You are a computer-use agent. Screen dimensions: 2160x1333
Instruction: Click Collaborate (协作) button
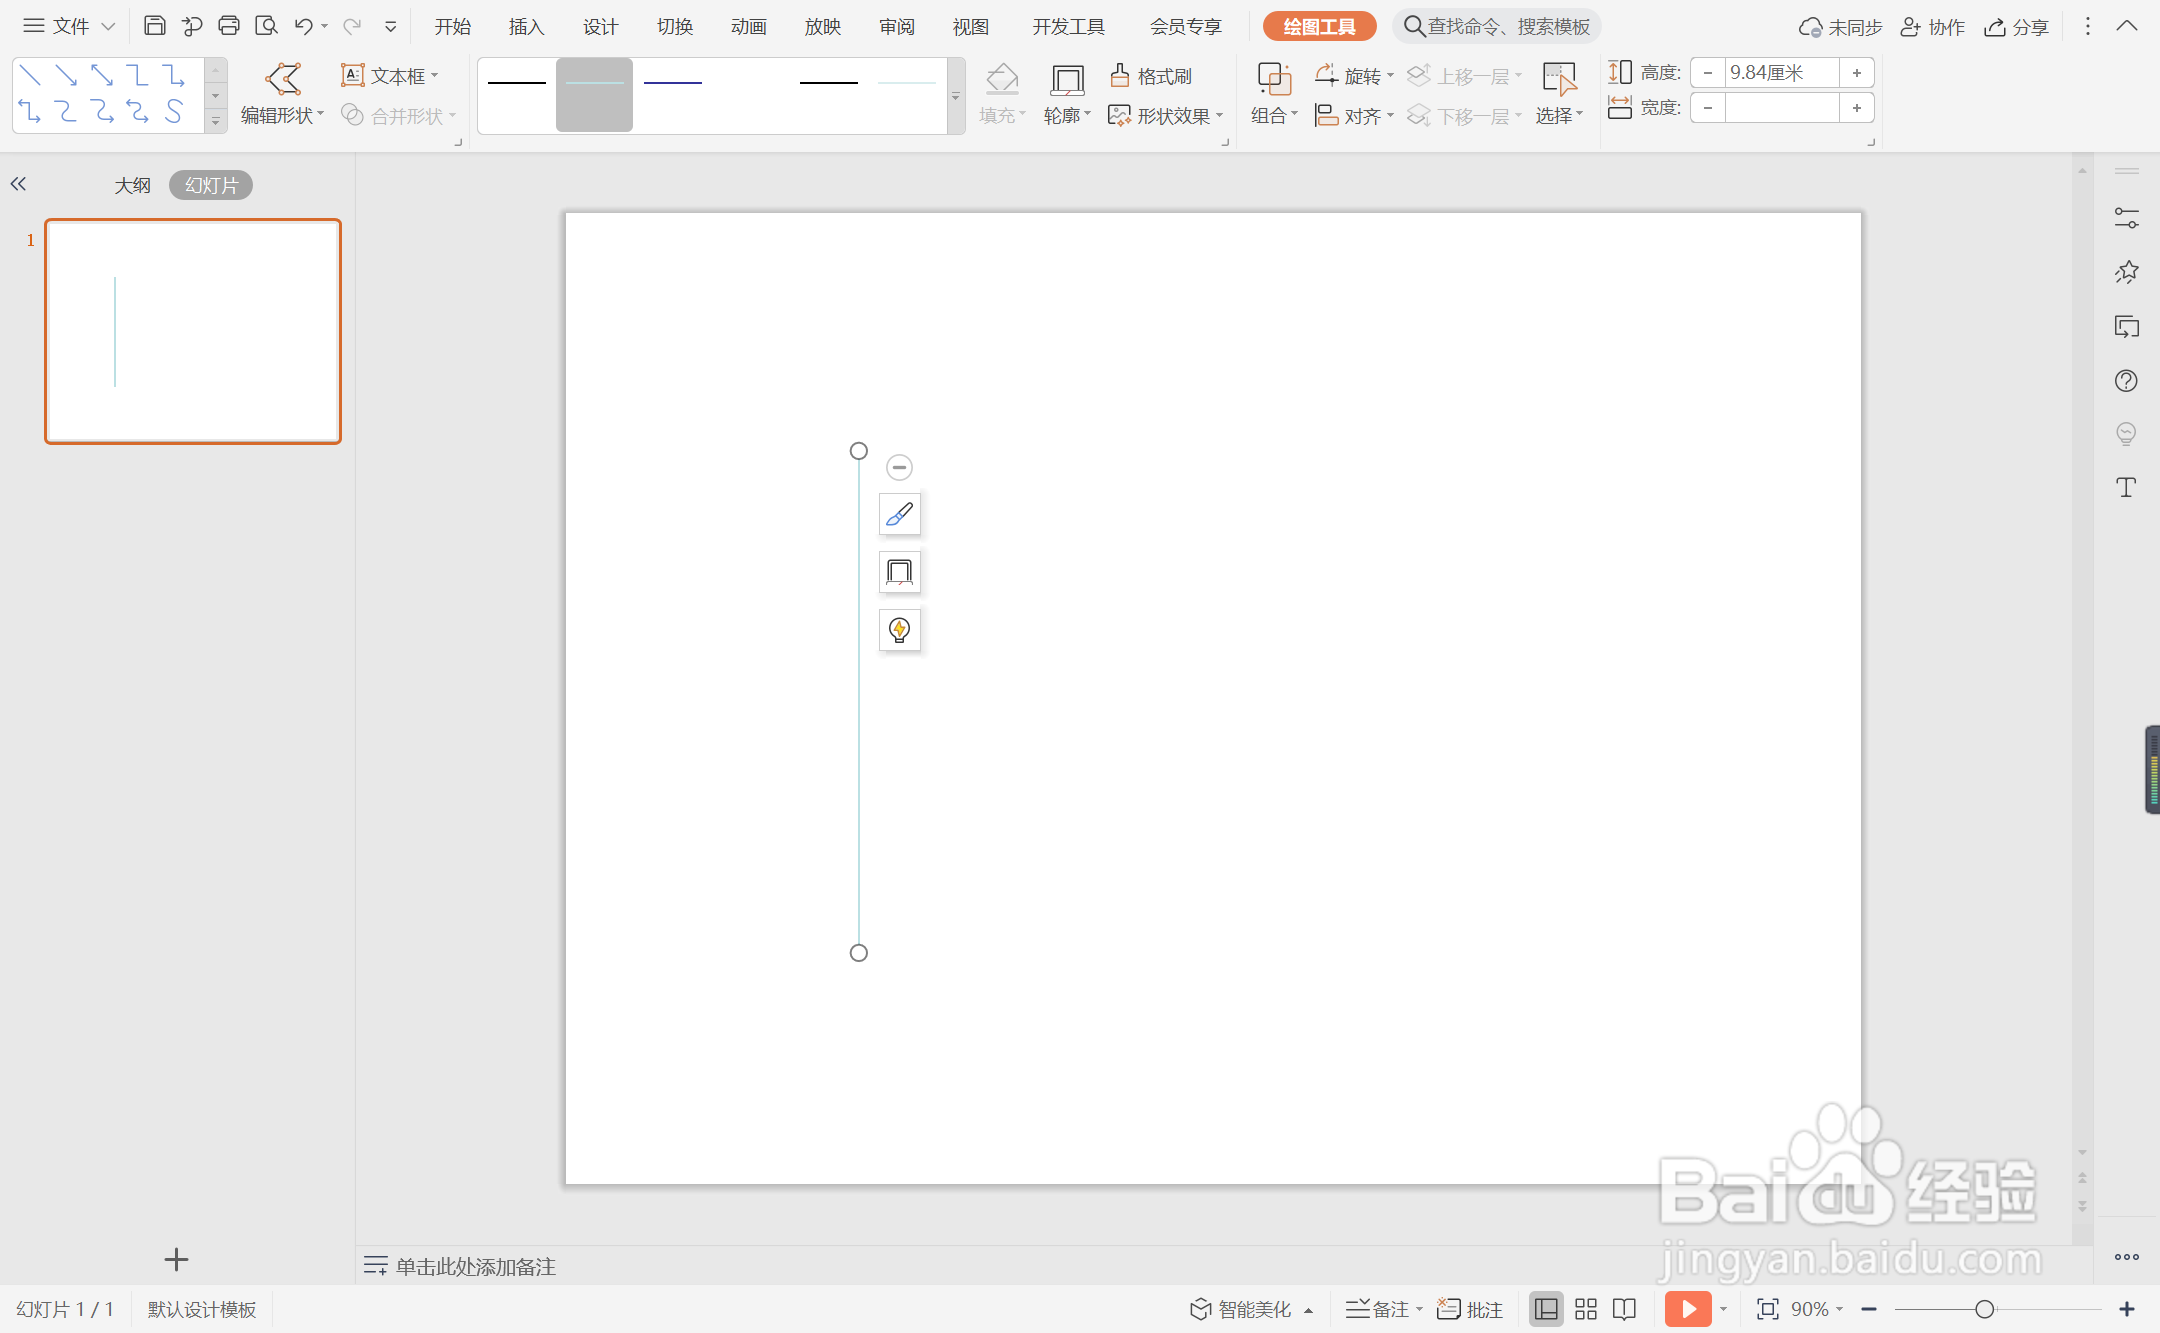pos(1933,27)
